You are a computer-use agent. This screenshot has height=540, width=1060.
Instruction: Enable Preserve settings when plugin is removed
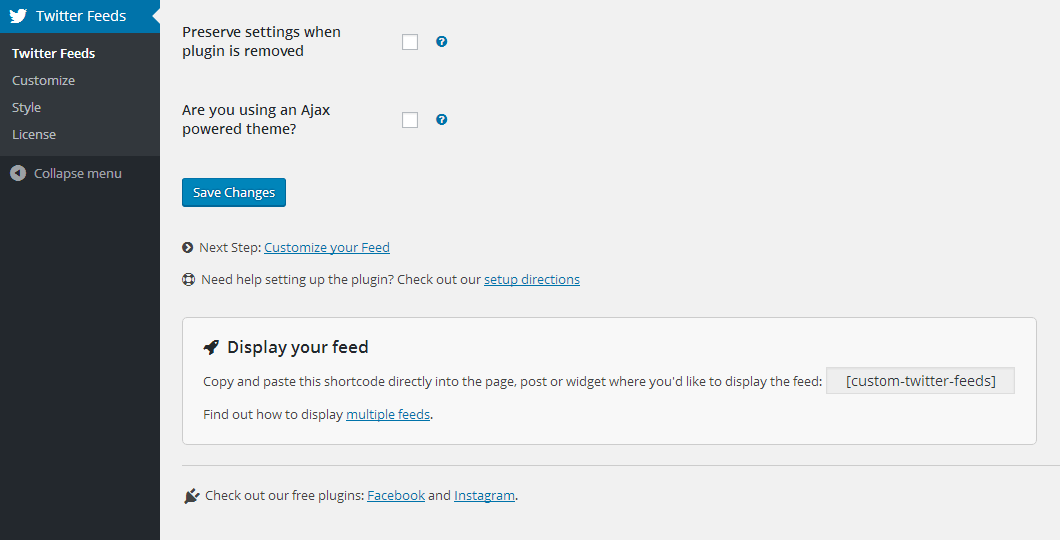pos(410,42)
